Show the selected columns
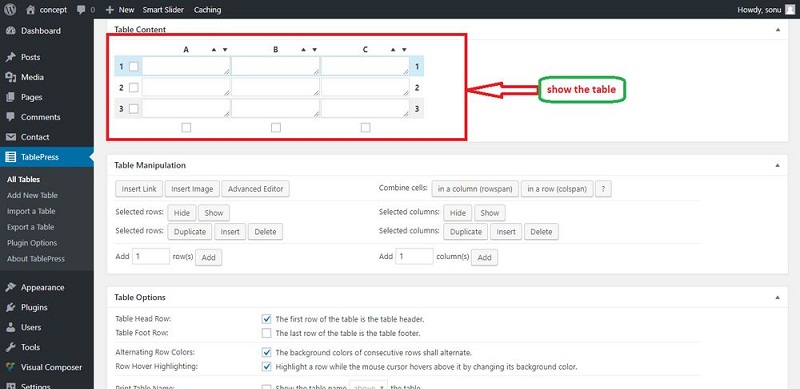 click(490, 213)
